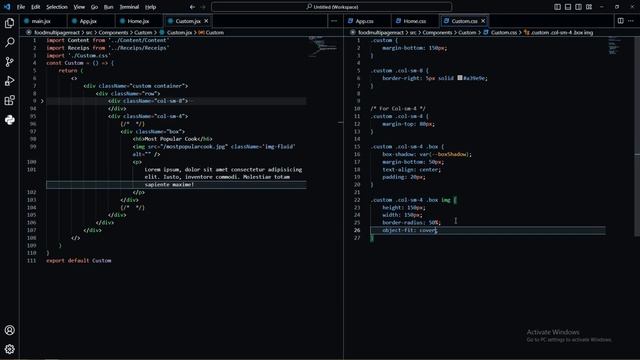
Task: Click 'Most Popular Cook' heading text
Action: click(x=171, y=139)
